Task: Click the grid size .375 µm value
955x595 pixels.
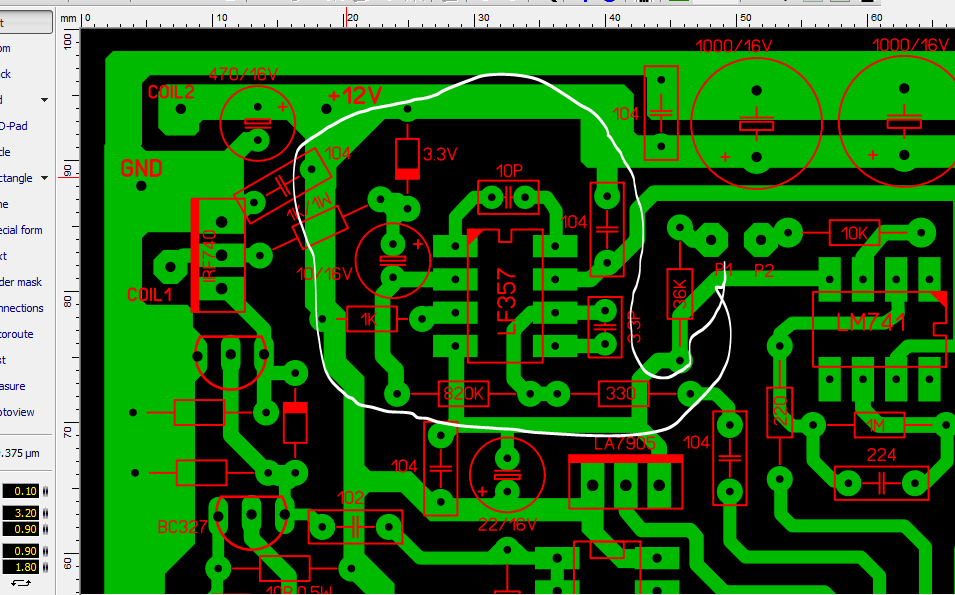Action: point(21,453)
